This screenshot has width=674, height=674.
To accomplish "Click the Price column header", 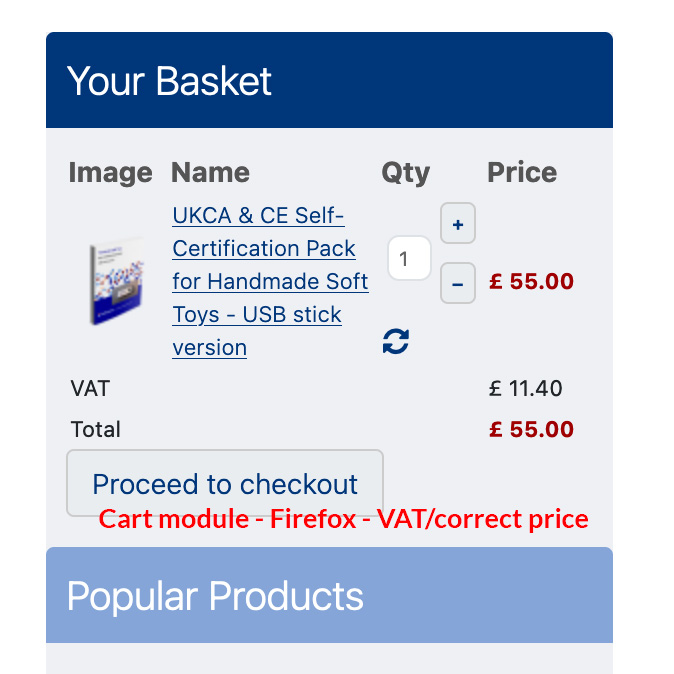I will point(522,172).
